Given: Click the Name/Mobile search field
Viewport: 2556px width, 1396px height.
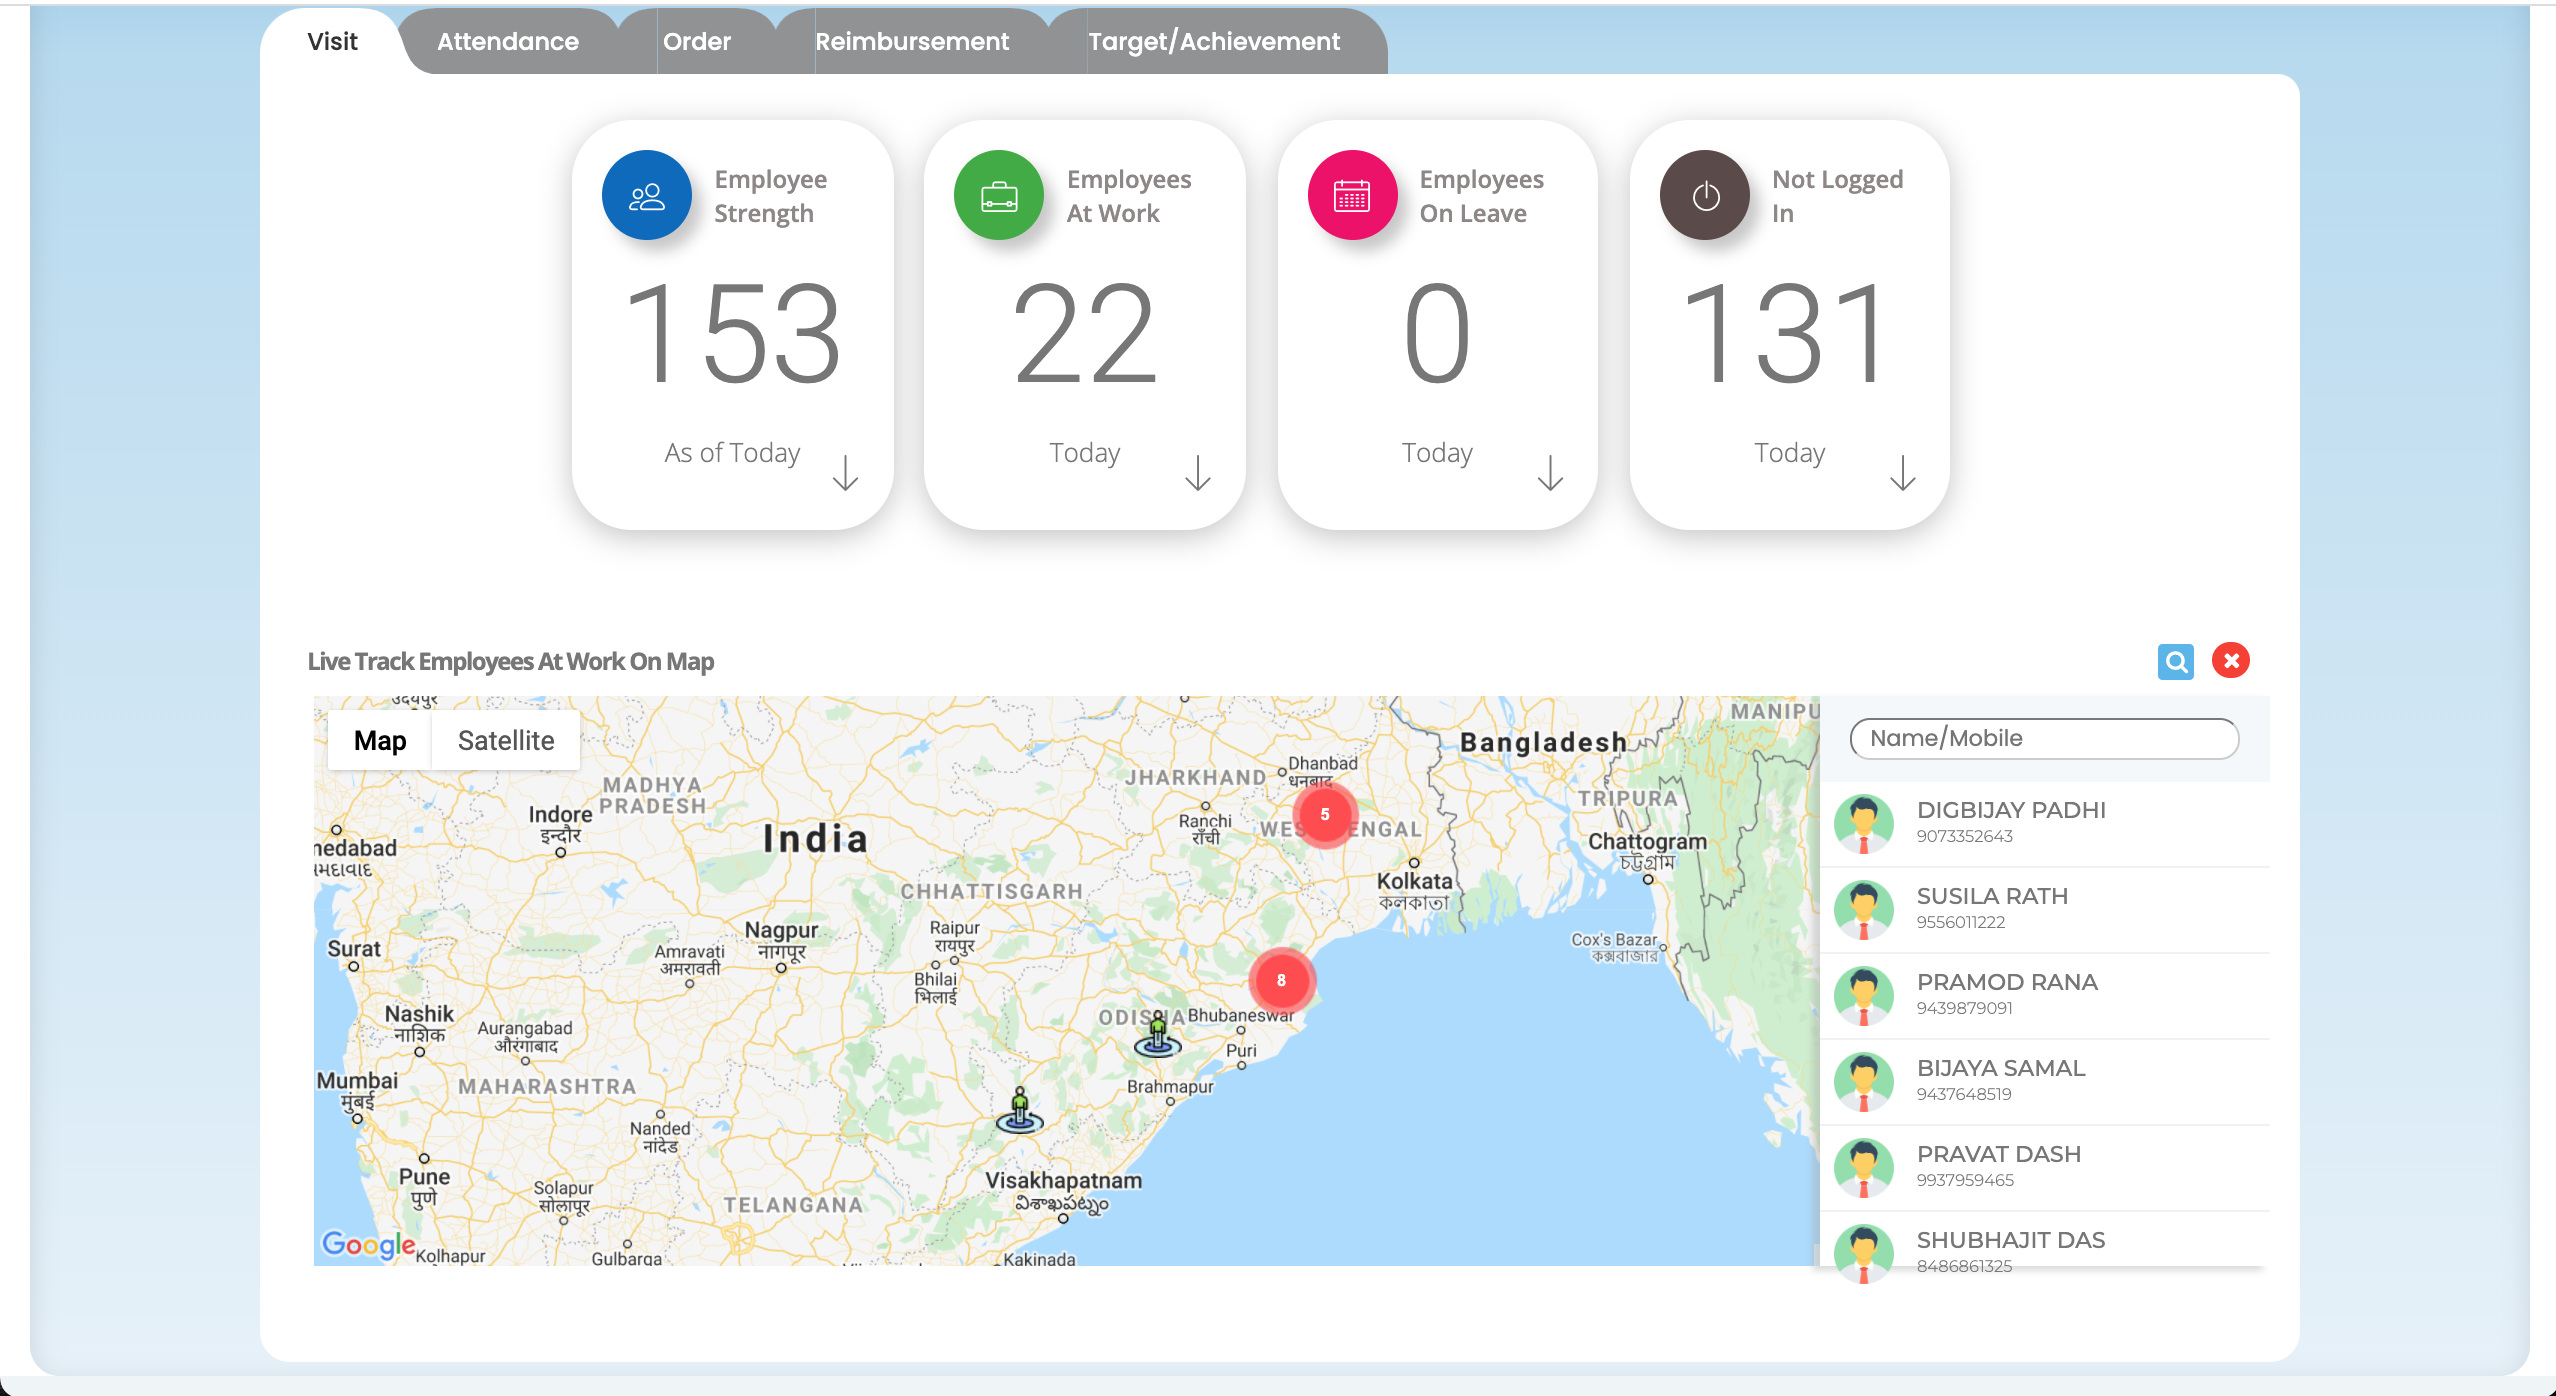Looking at the screenshot, I should (2043, 739).
